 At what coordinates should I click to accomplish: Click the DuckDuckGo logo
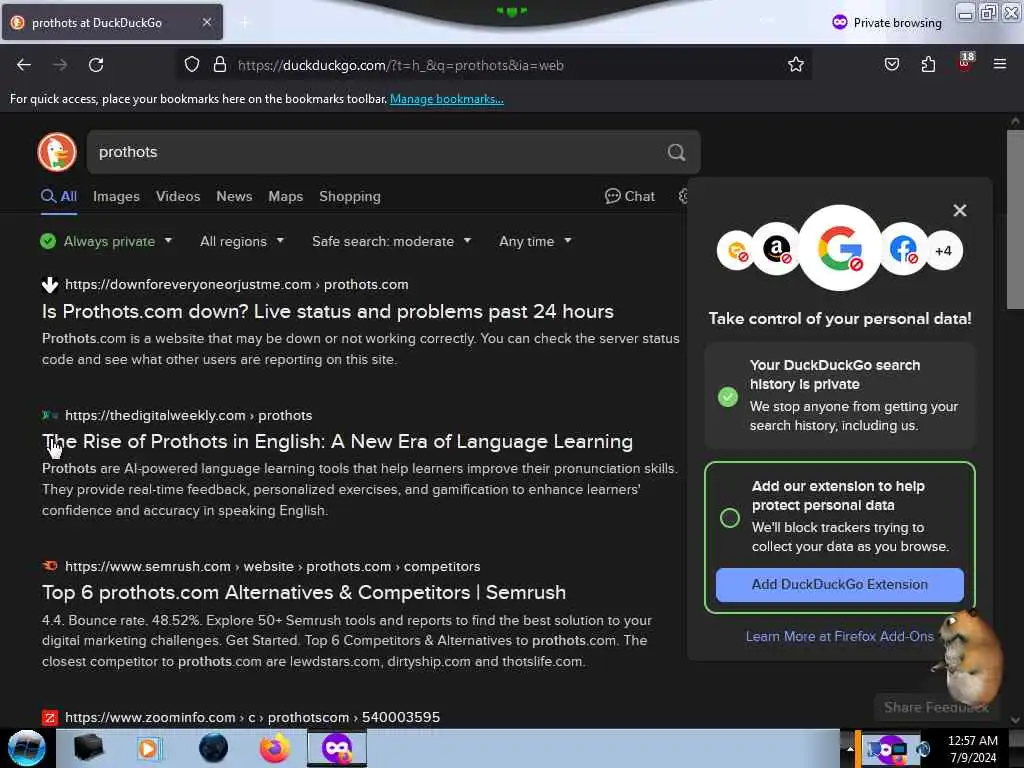(x=57, y=152)
